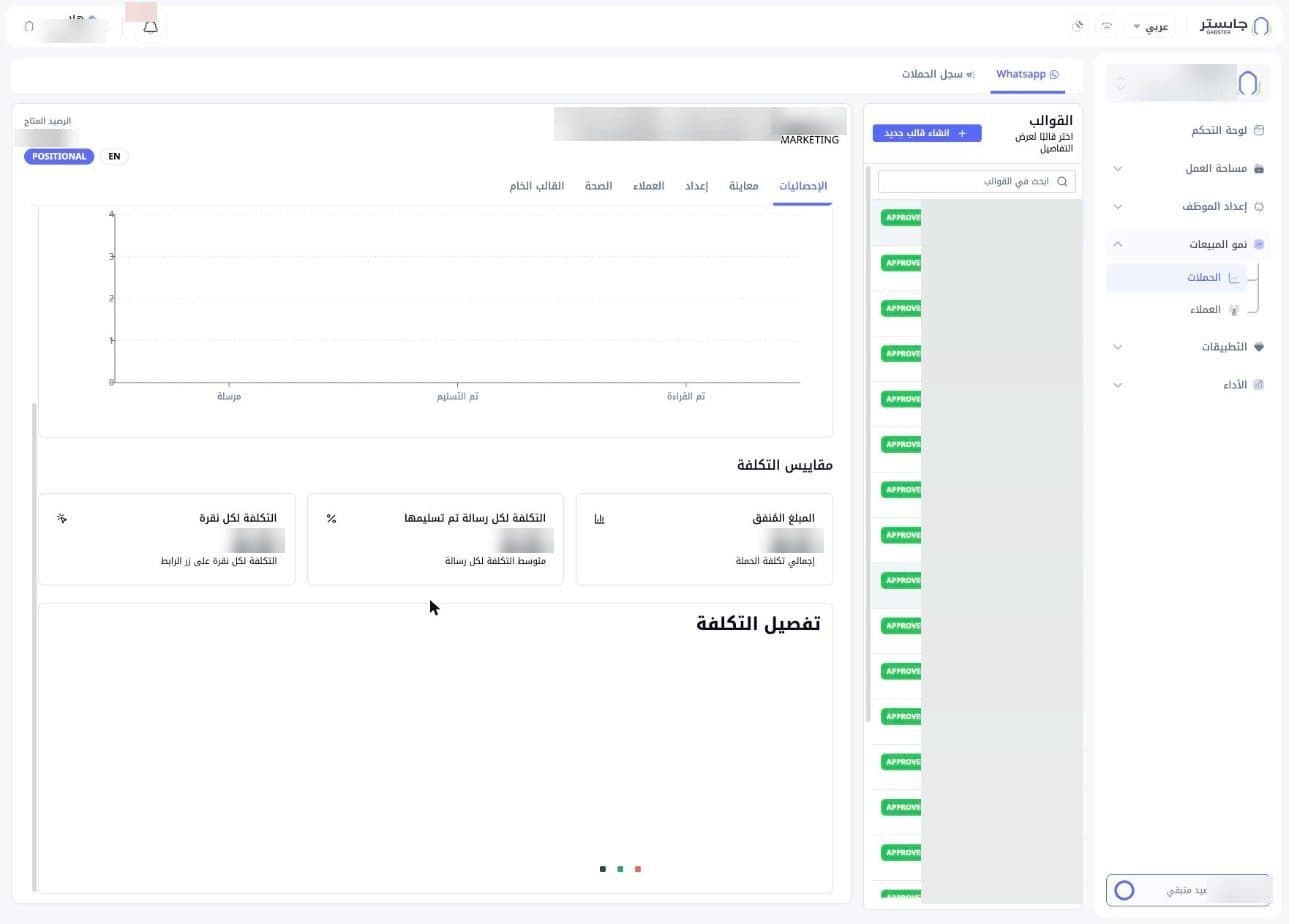Click the customers icon beside العملاء in the sidebar
This screenshot has width=1289, height=924.
[1234, 310]
